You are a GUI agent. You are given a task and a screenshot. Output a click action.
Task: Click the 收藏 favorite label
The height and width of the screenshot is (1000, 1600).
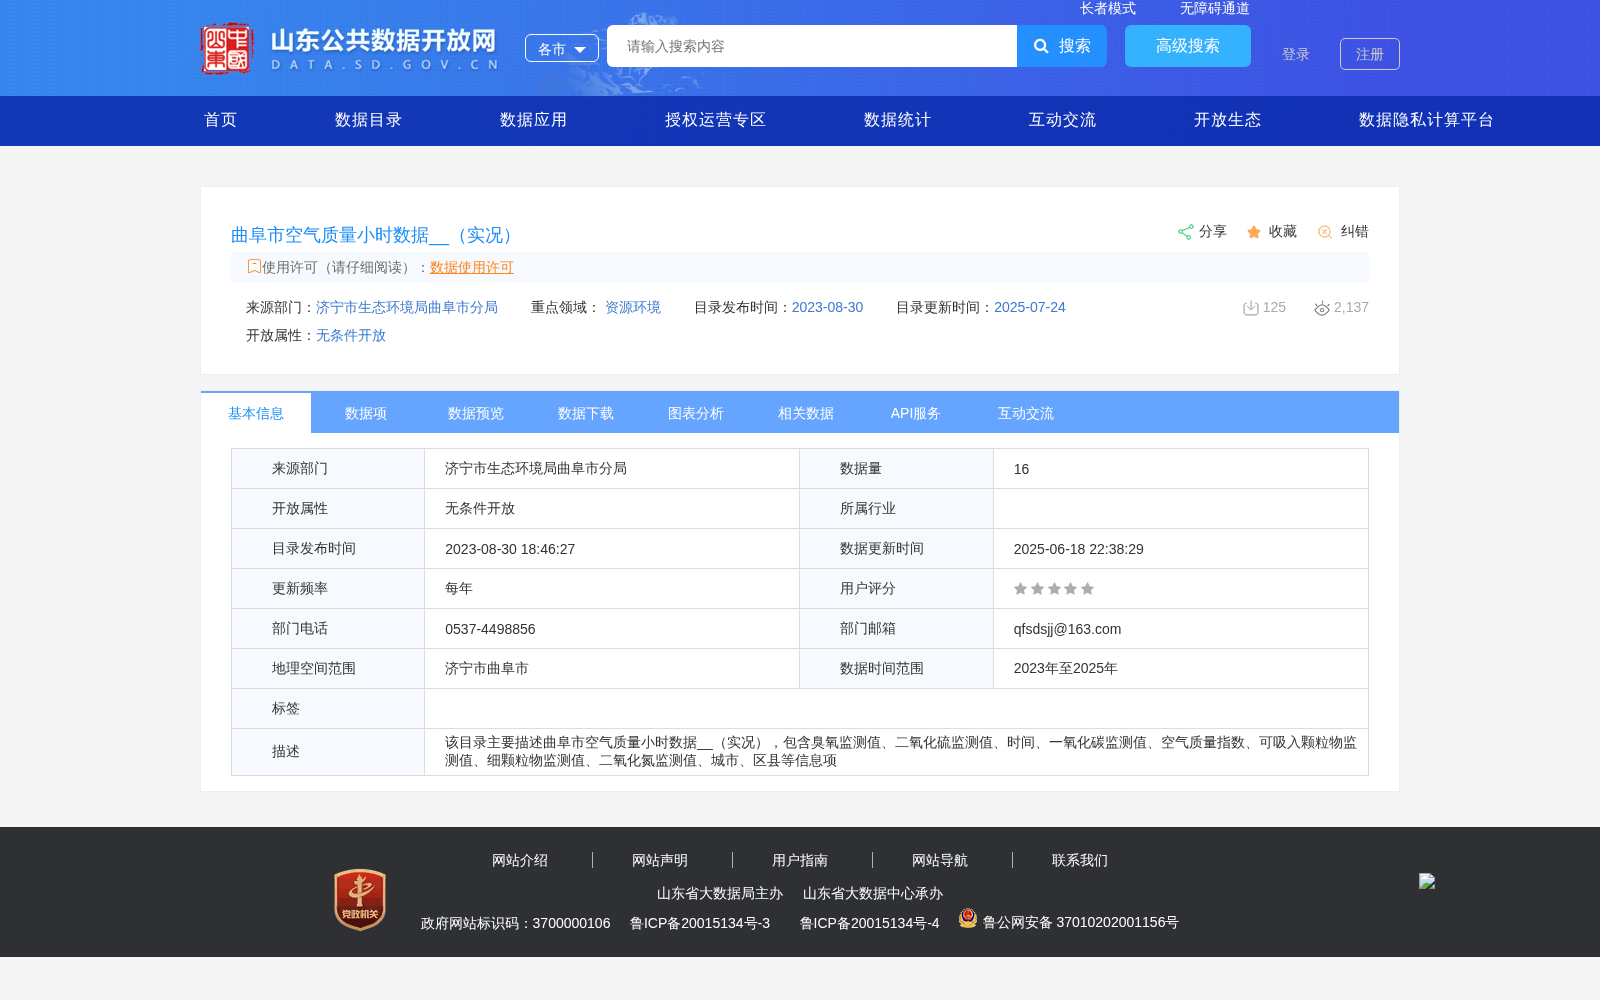[1283, 231]
